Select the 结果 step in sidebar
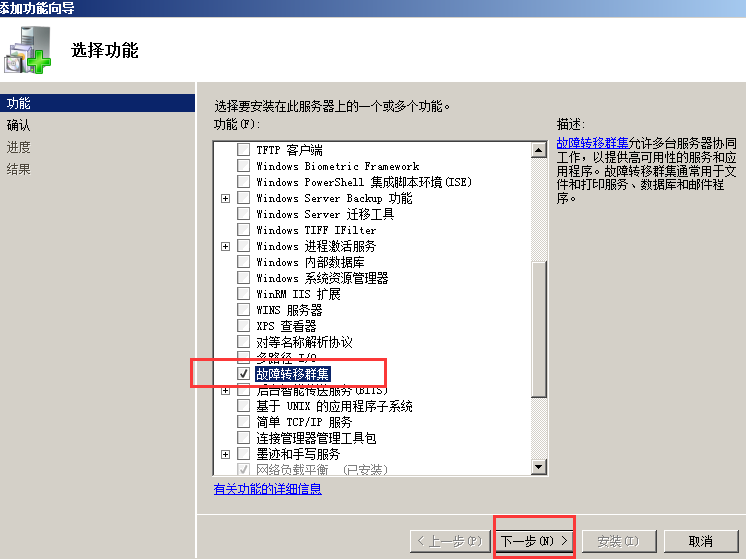Screen dimensions: 746x559 pyautogui.click(x=19, y=169)
